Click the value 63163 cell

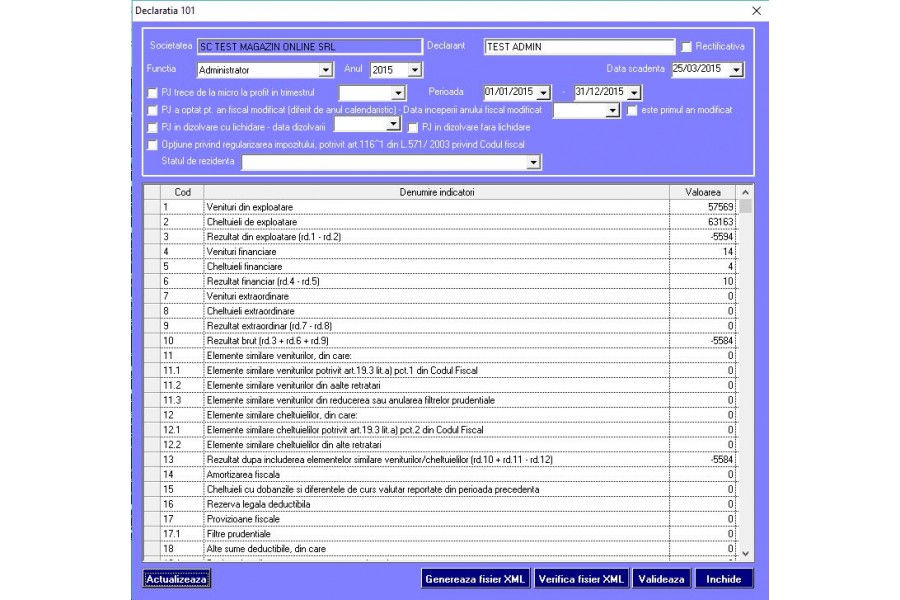(703, 222)
